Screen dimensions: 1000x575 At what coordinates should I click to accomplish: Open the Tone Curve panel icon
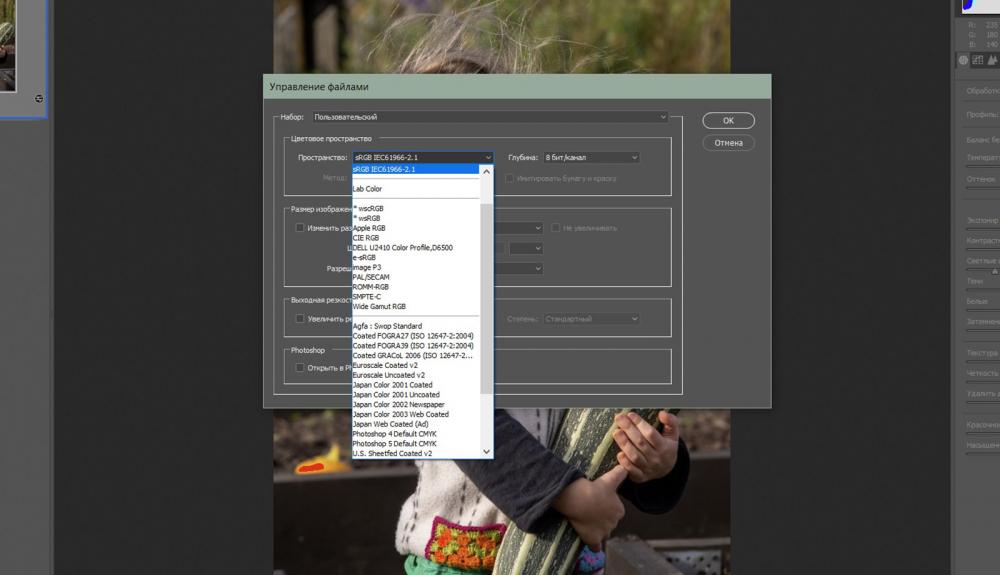point(977,60)
